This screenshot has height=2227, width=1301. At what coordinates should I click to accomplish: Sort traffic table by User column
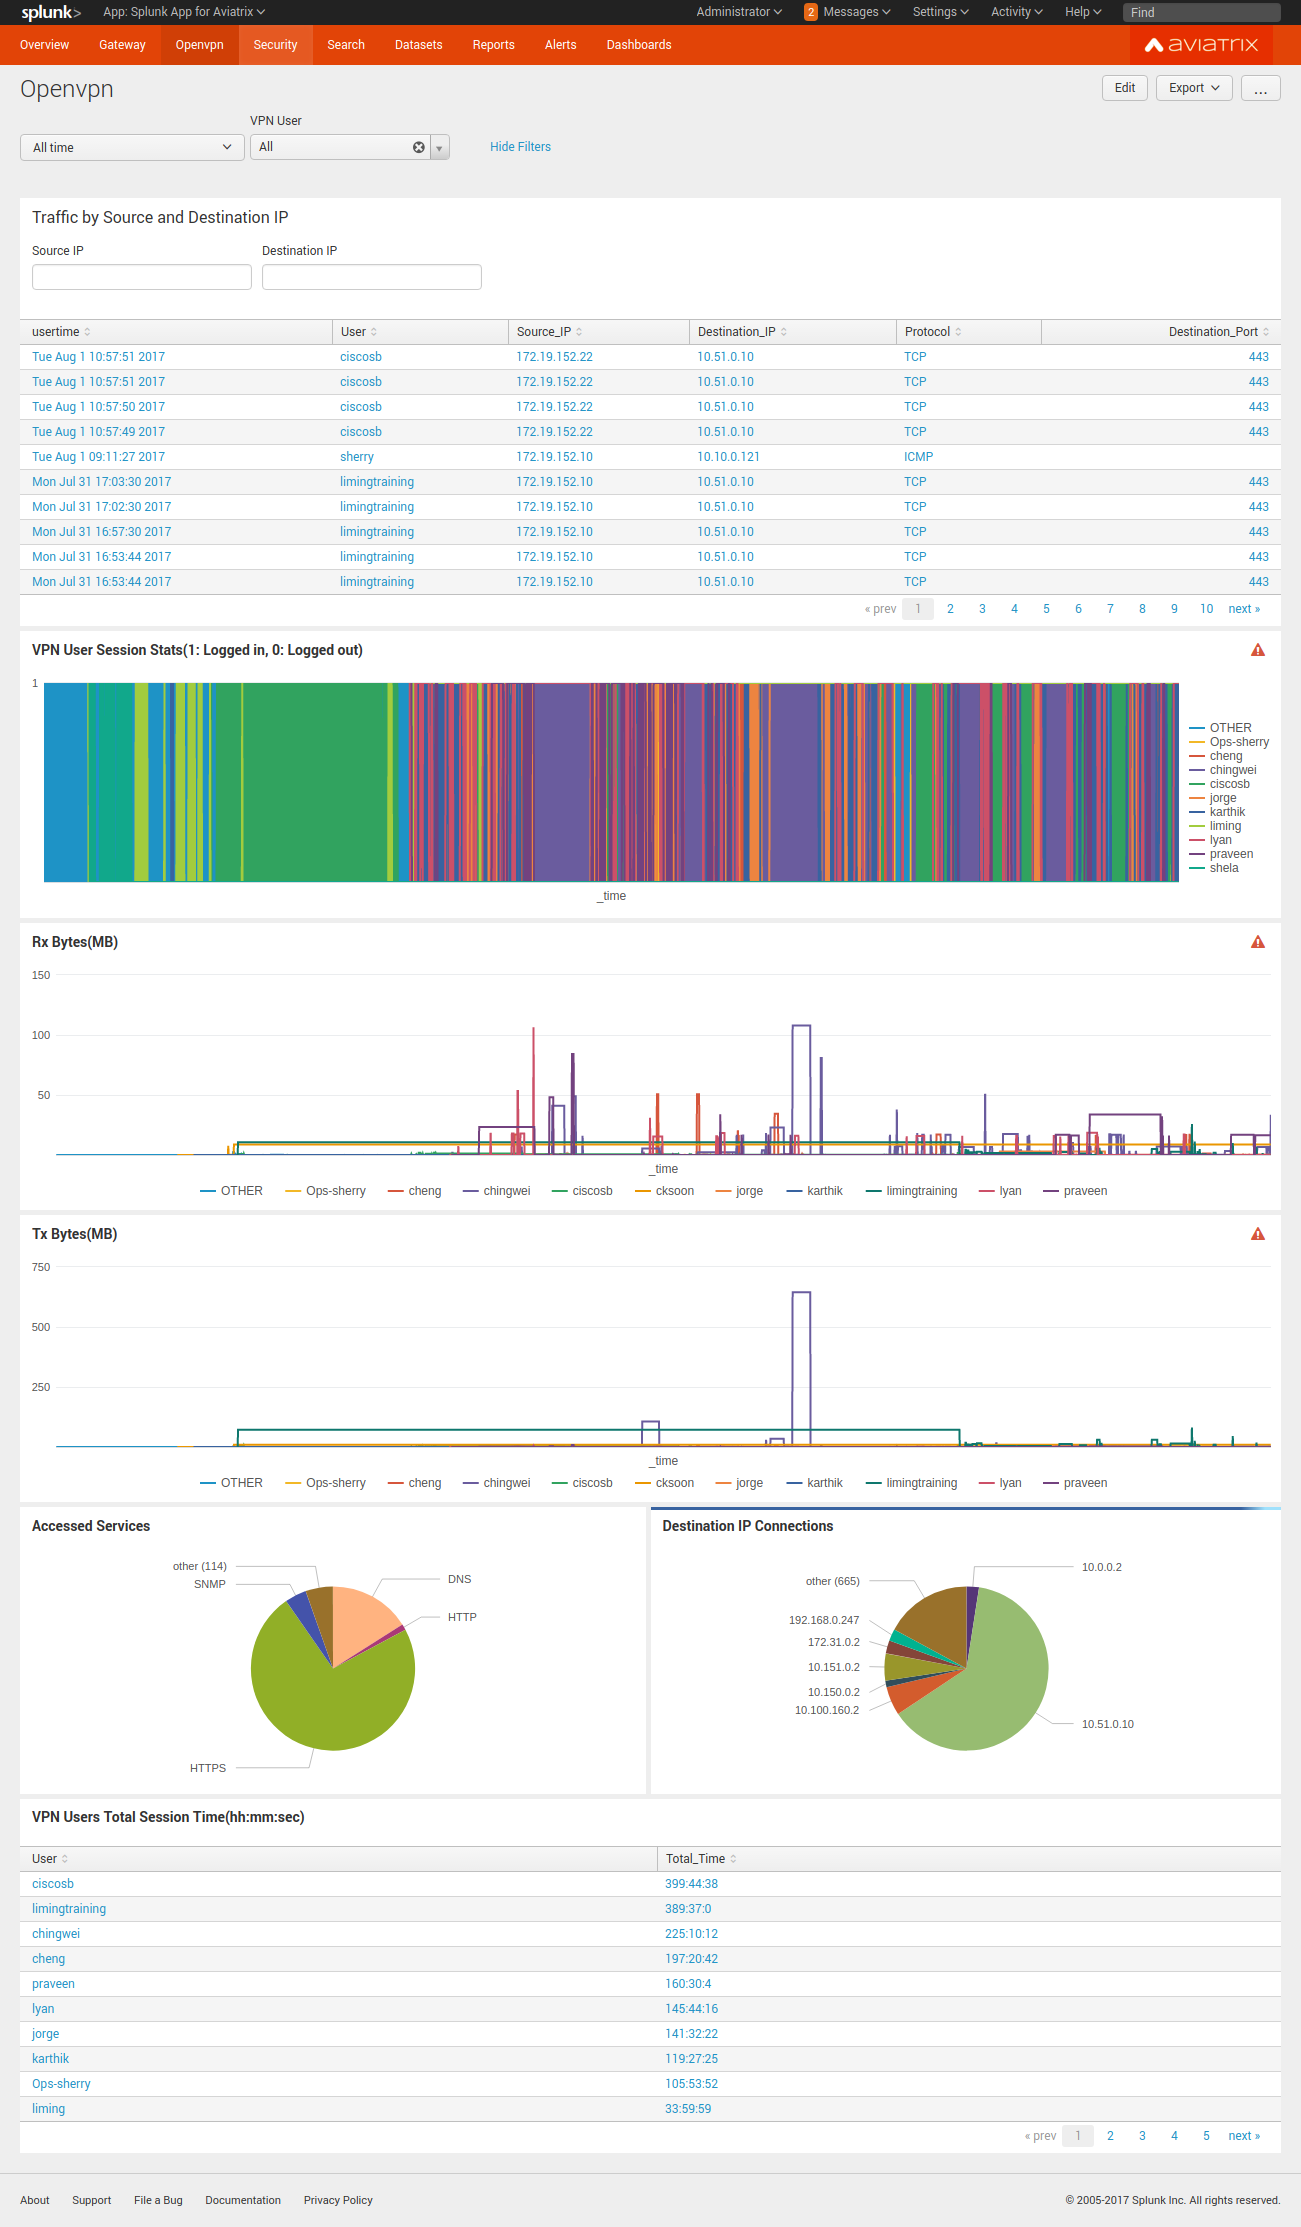coord(359,332)
